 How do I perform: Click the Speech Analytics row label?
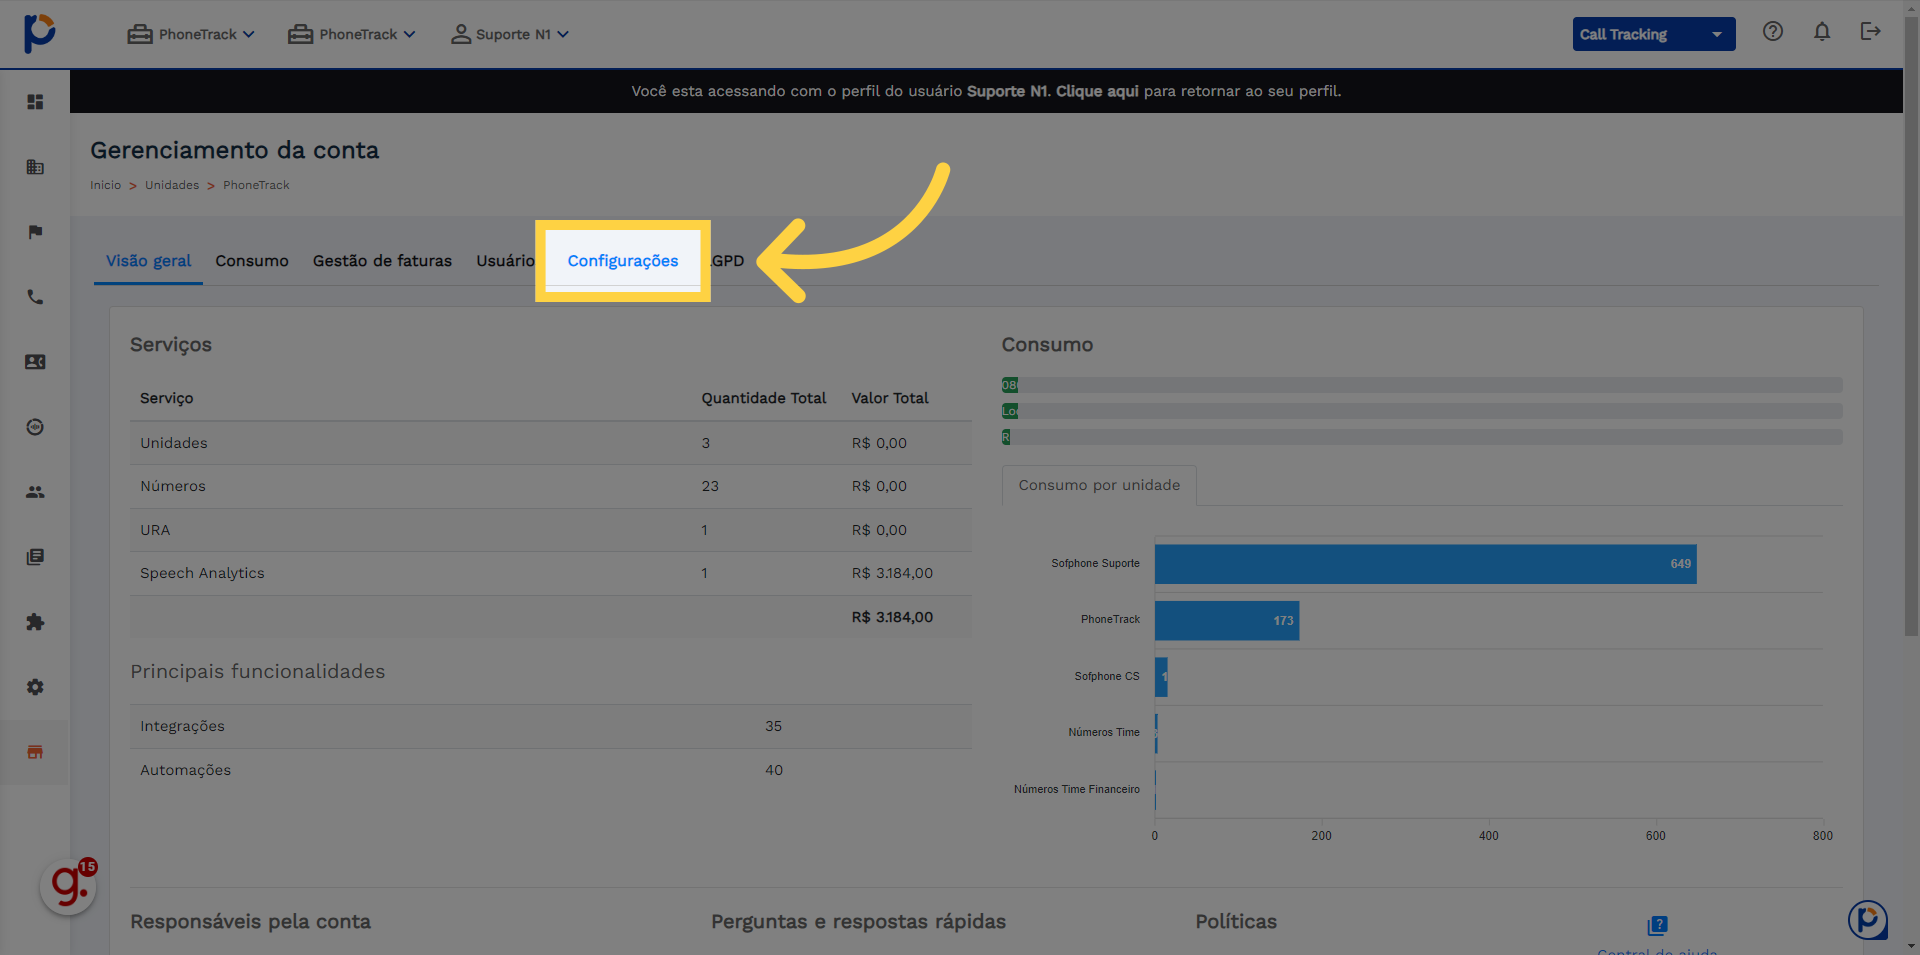[202, 573]
